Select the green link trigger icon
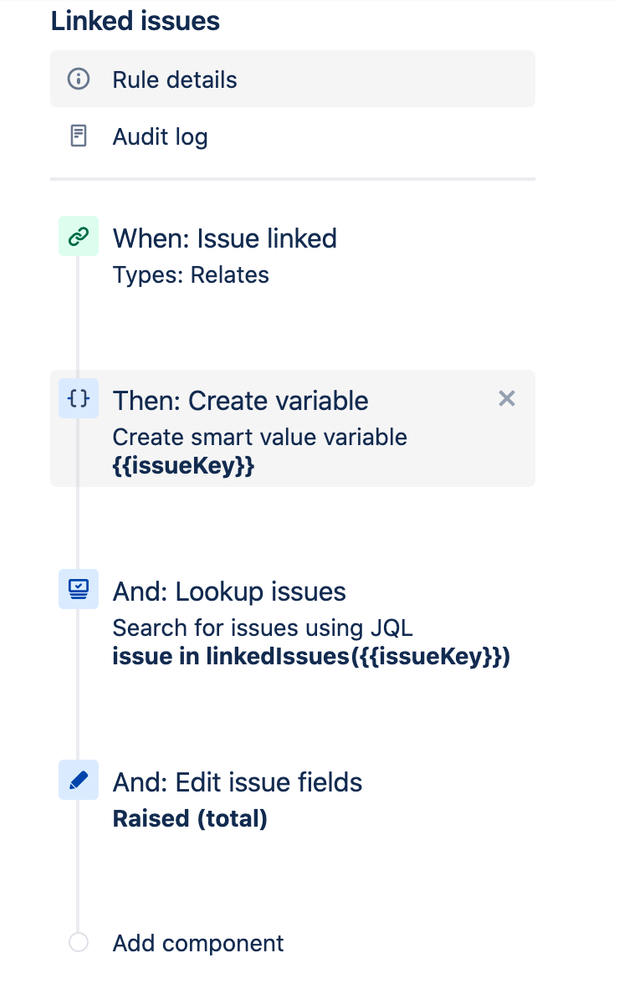Viewport: 619px width, 999px height. pos(78,236)
